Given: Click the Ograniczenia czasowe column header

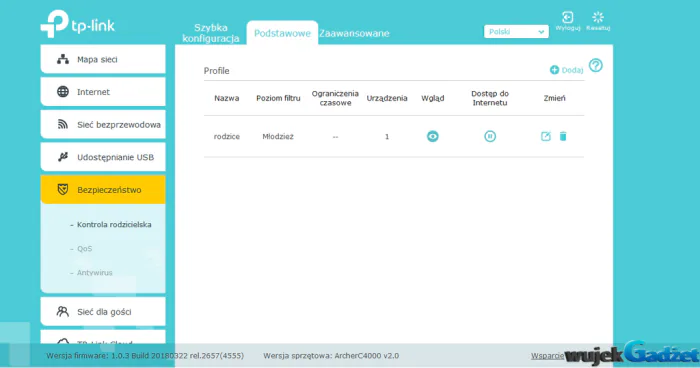Looking at the screenshot, I should point(335,98).
